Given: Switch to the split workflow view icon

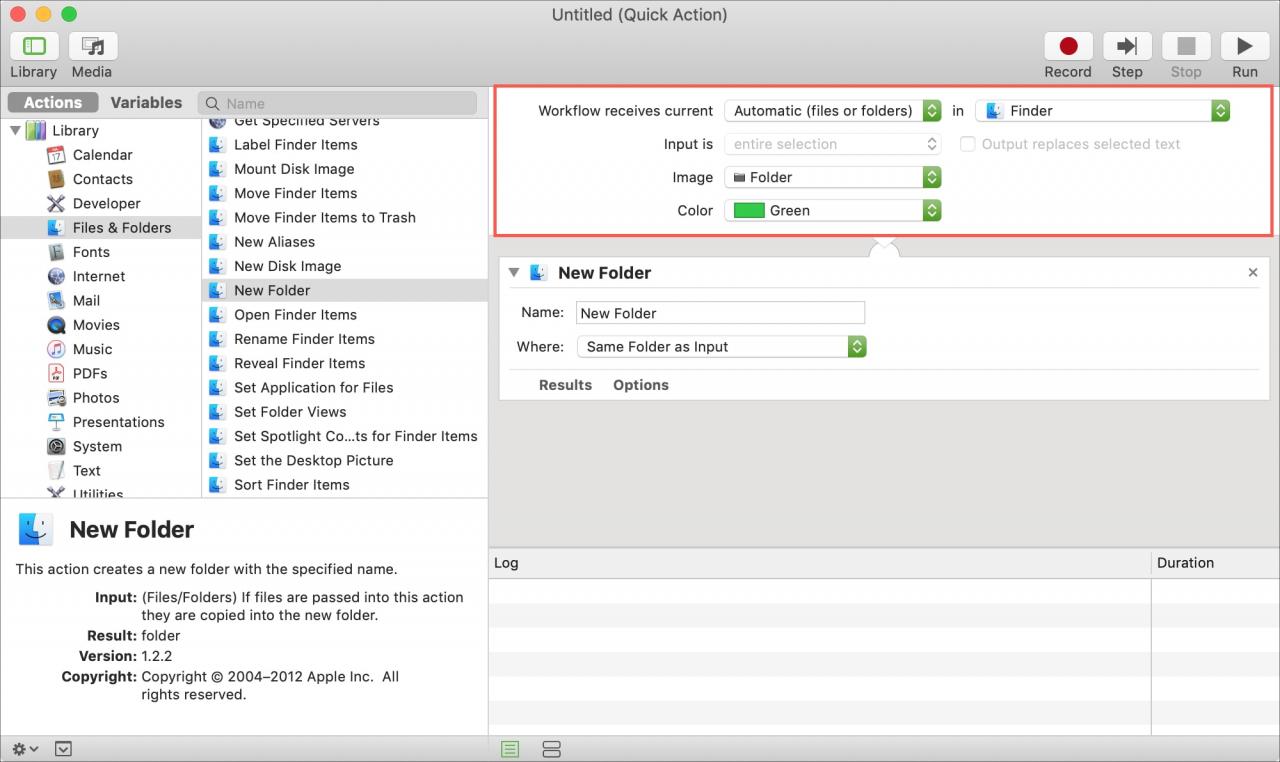Looking at the screenshot, I should (x=551, y=749).
